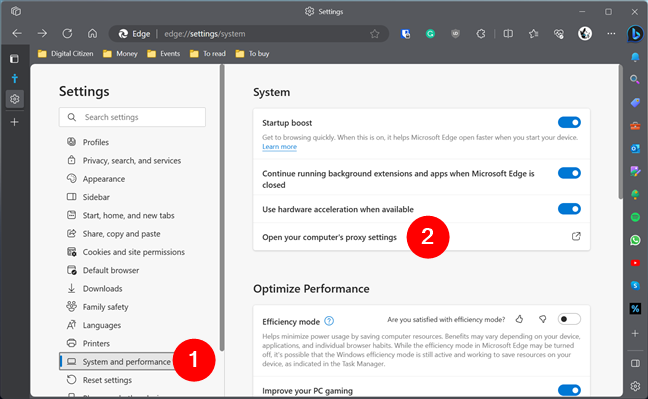Give thumbs up for efficiency mode

pos(519,319)
